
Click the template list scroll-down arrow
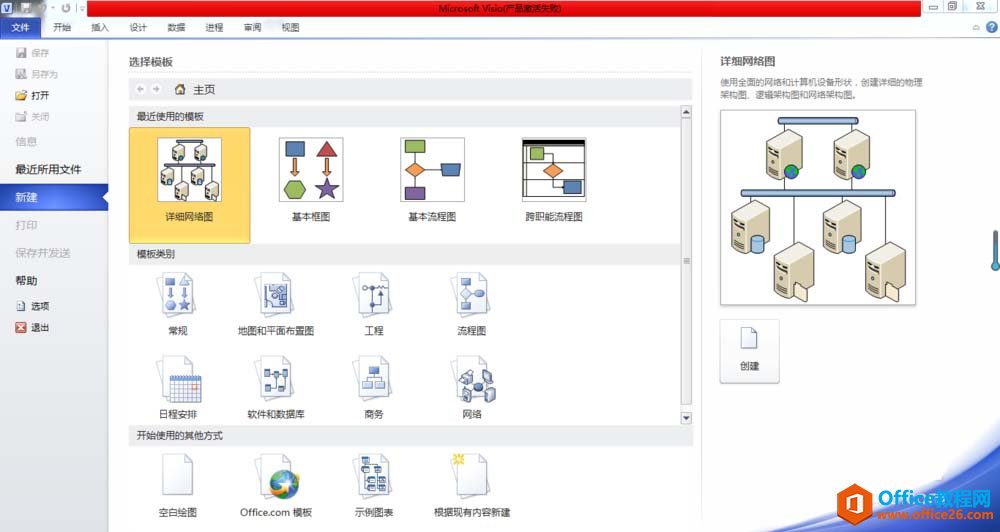(x=686, y=418)
